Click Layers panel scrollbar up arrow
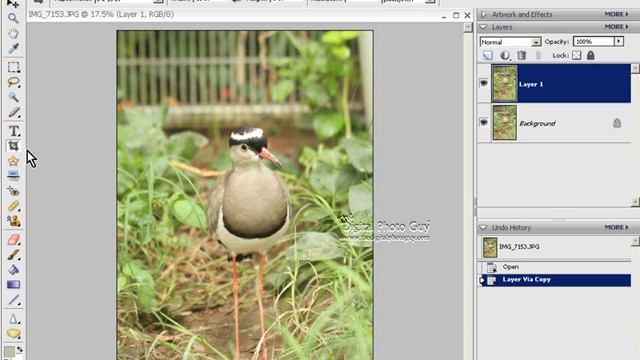 635,69
